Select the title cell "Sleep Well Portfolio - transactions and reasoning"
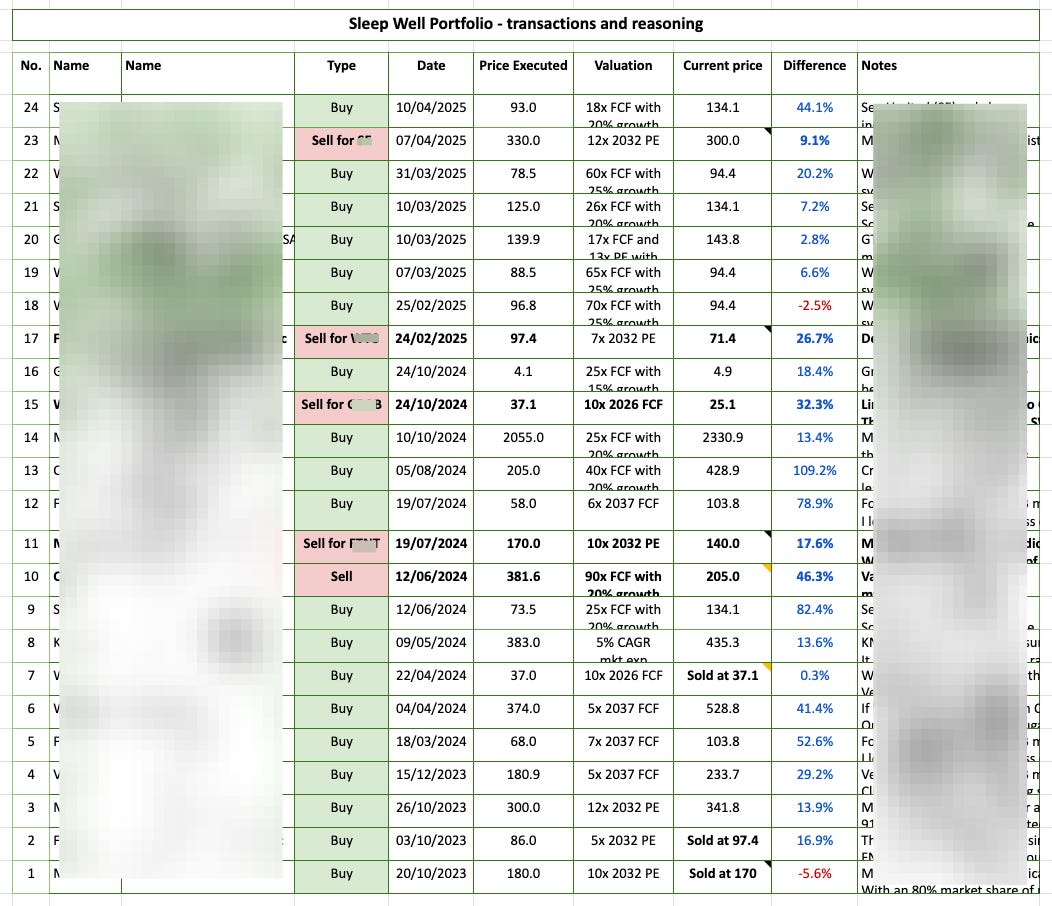Screen dimensions: 1052x906 pyautogui.click(x=525, y=25)
